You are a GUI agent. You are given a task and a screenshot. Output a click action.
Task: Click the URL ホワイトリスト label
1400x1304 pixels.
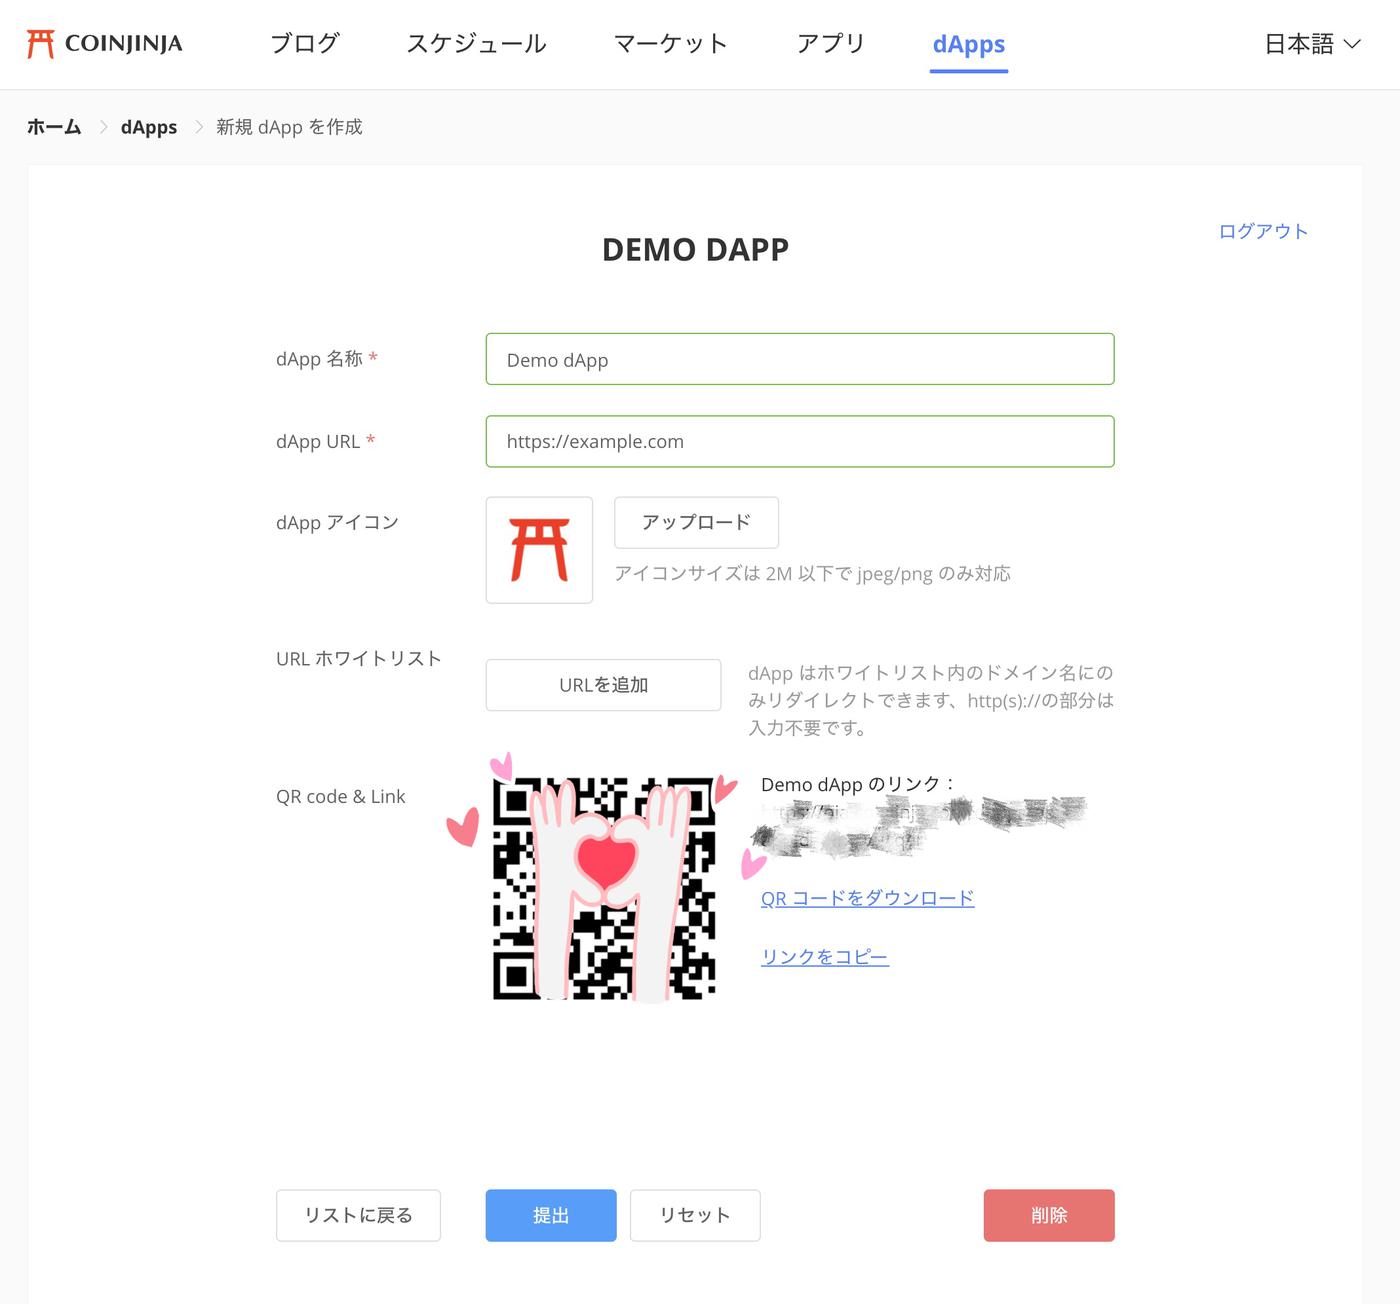pyautogui.click(x=358, y=658)
